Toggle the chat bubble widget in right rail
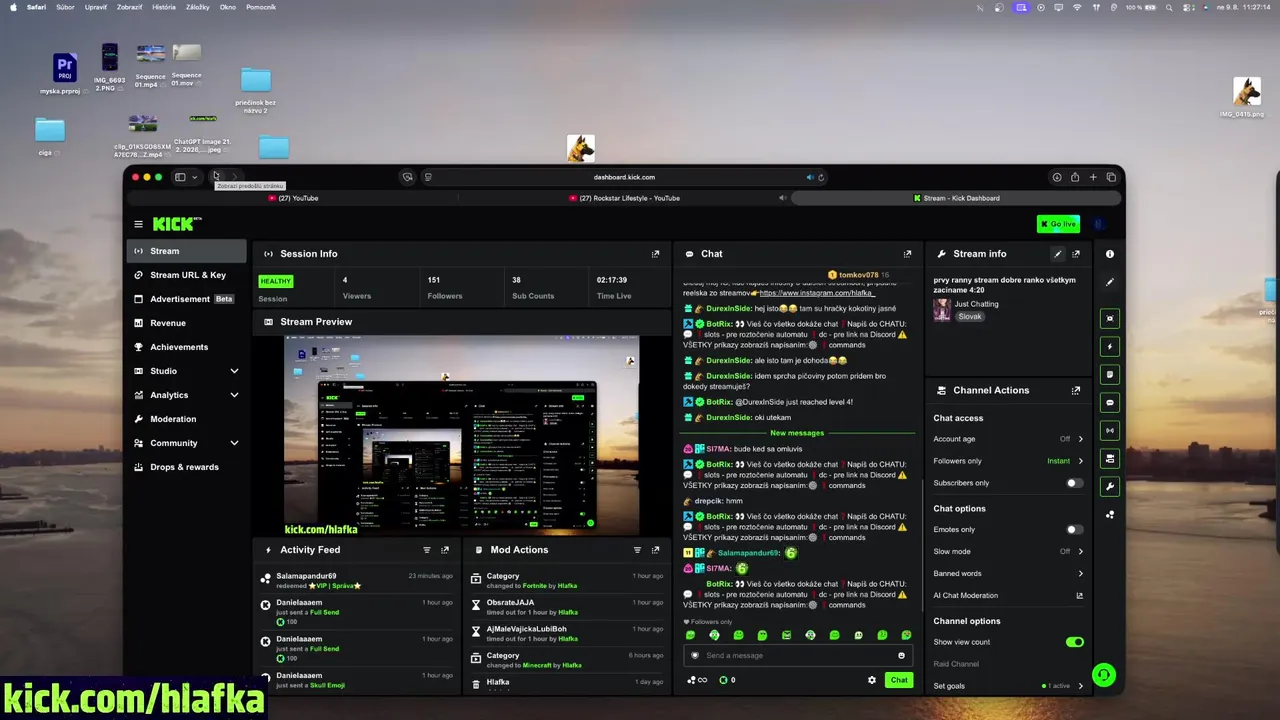This screenshot has width=1280, height=720. 1110,402
